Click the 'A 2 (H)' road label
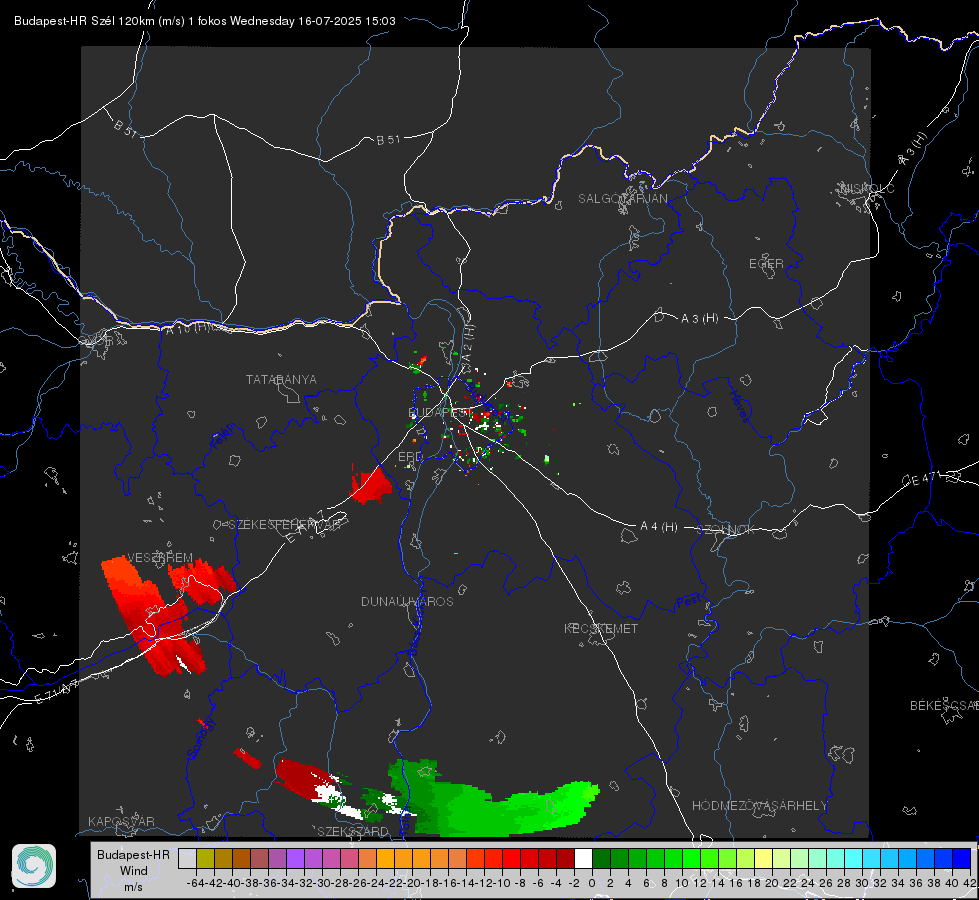 [x=468, y=341]
